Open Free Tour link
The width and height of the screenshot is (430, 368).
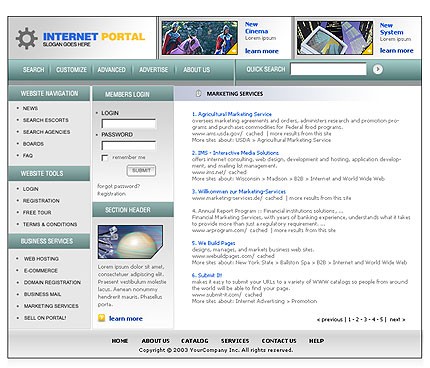coord(37,212)
